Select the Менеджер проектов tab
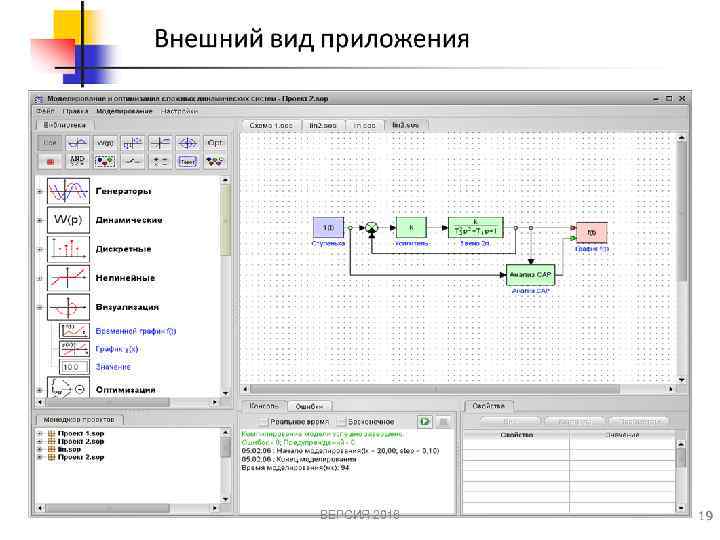This screenshot has width=720, height=540. (79, 420)
